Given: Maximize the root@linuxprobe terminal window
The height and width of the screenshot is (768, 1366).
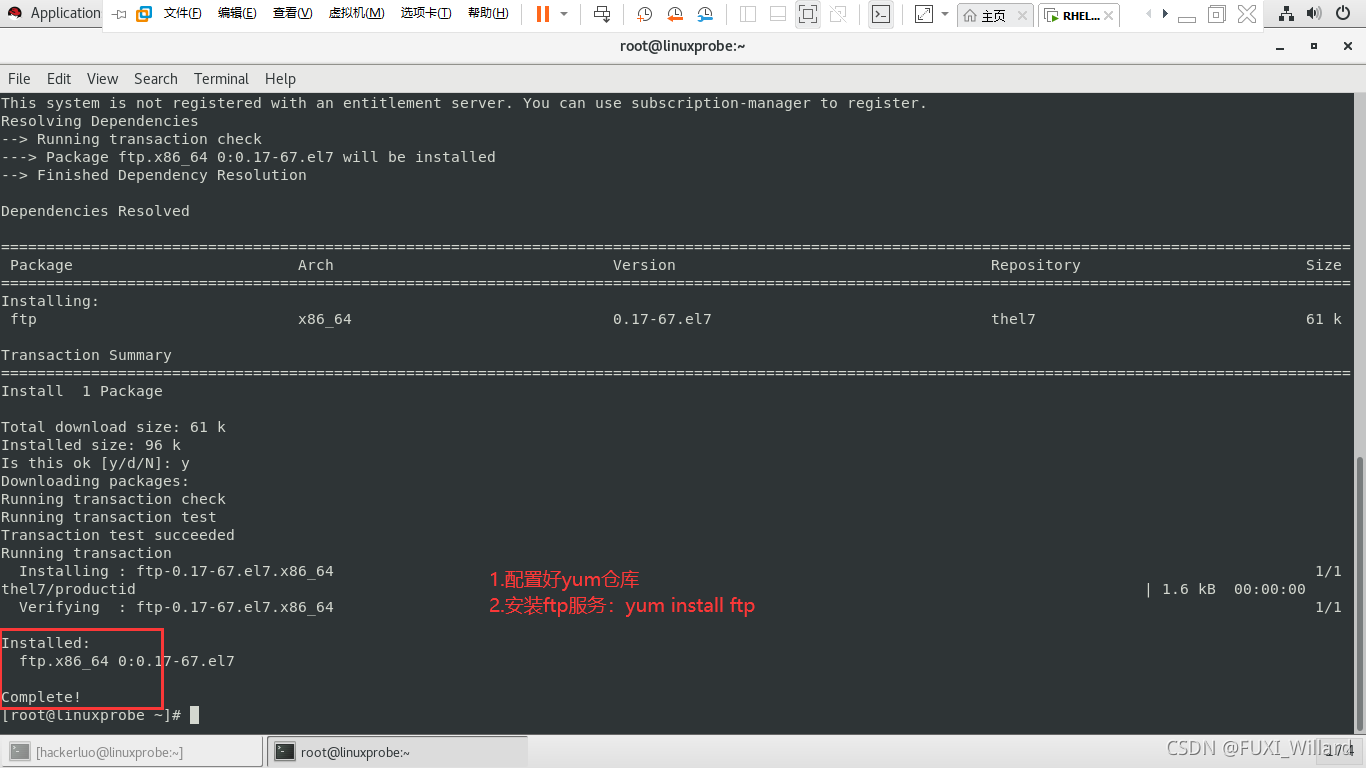Looking at the screenshot, I should [x=1314, y=46].
